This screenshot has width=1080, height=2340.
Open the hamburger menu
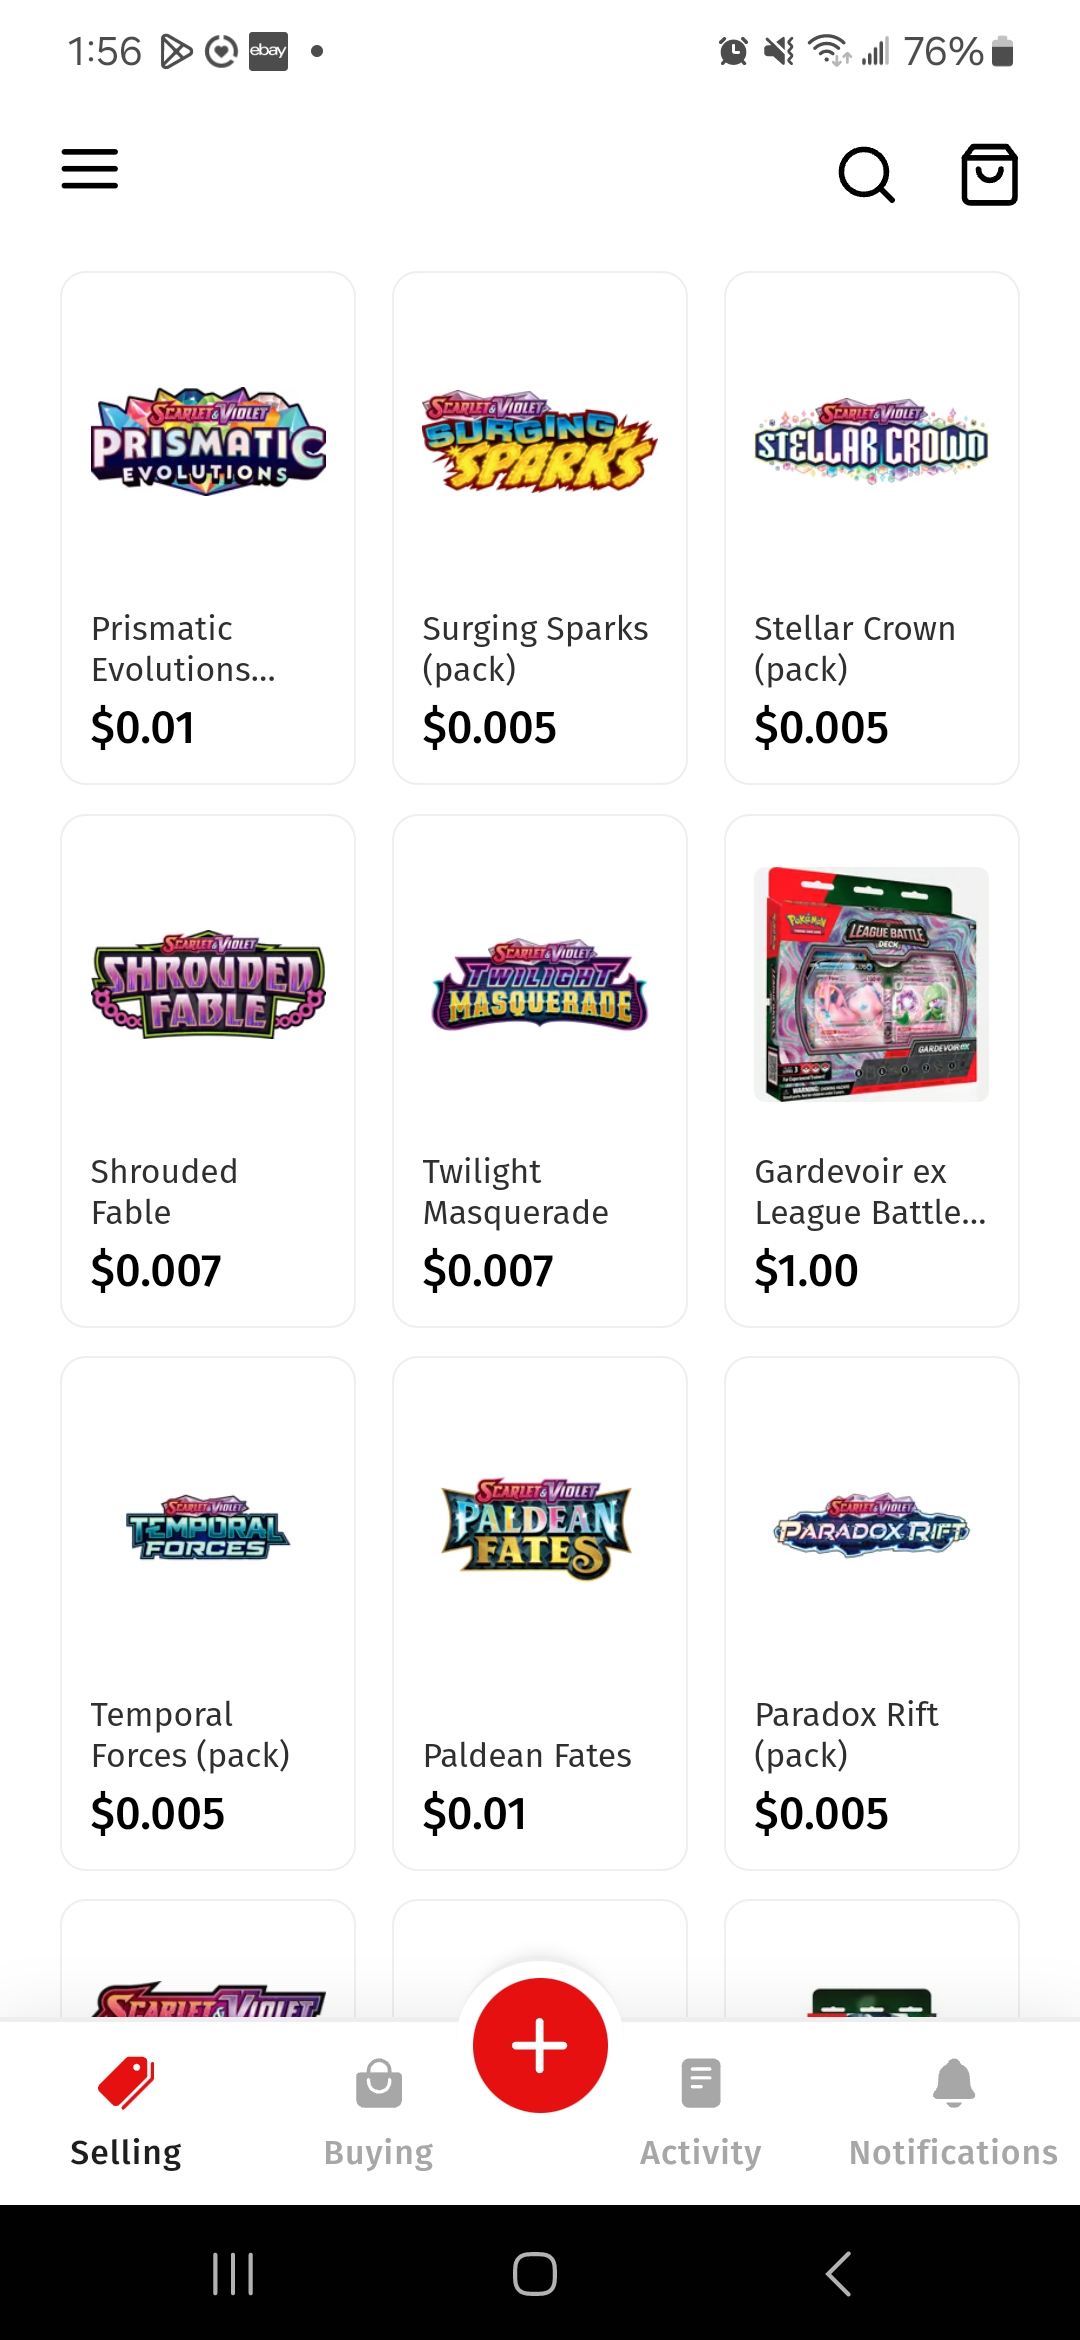[x=90, y=169]
